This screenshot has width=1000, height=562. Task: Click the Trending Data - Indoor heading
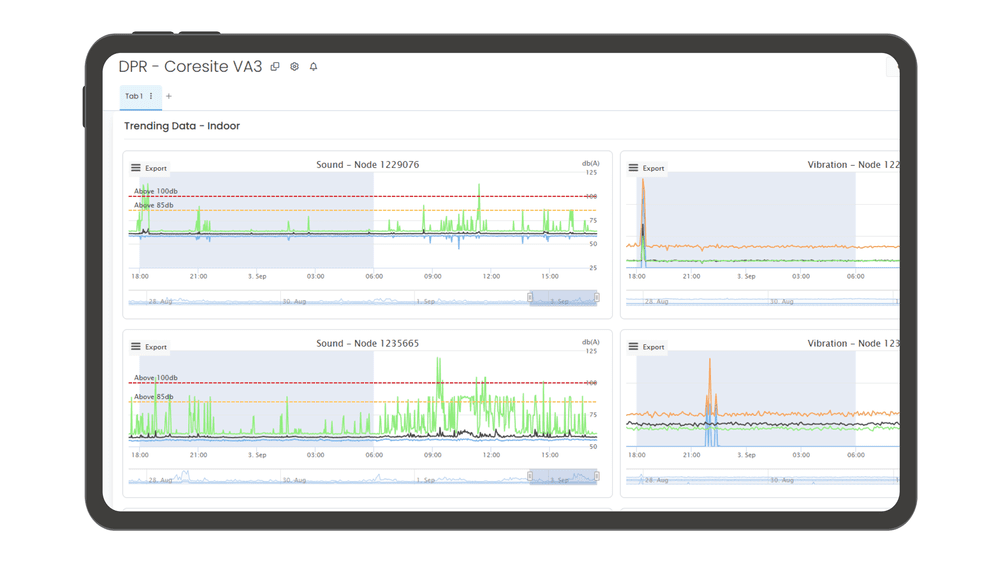point(182,126)
